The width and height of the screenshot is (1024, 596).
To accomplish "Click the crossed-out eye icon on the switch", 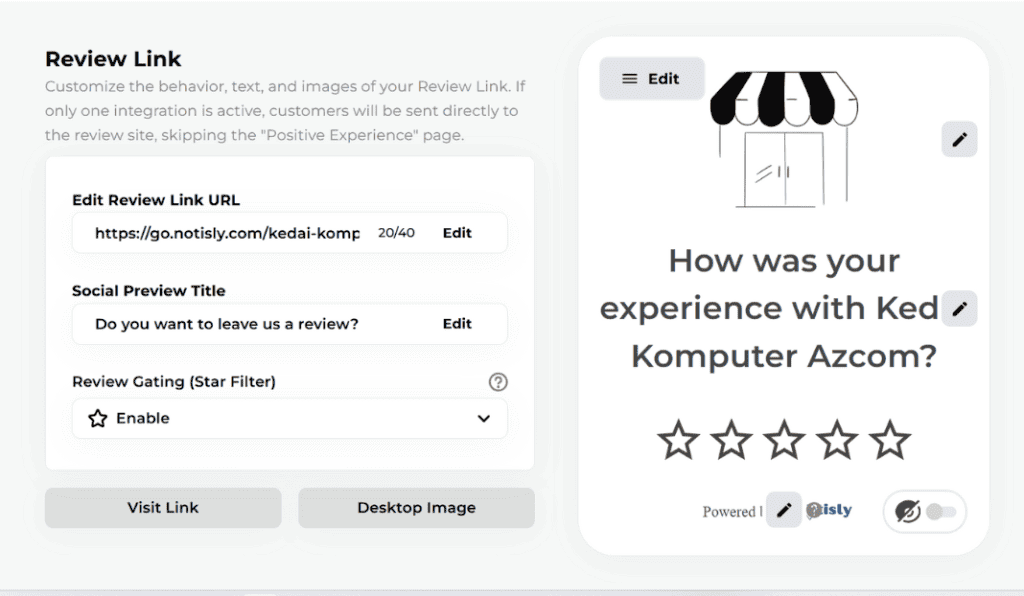I will (x=908, y=512).
